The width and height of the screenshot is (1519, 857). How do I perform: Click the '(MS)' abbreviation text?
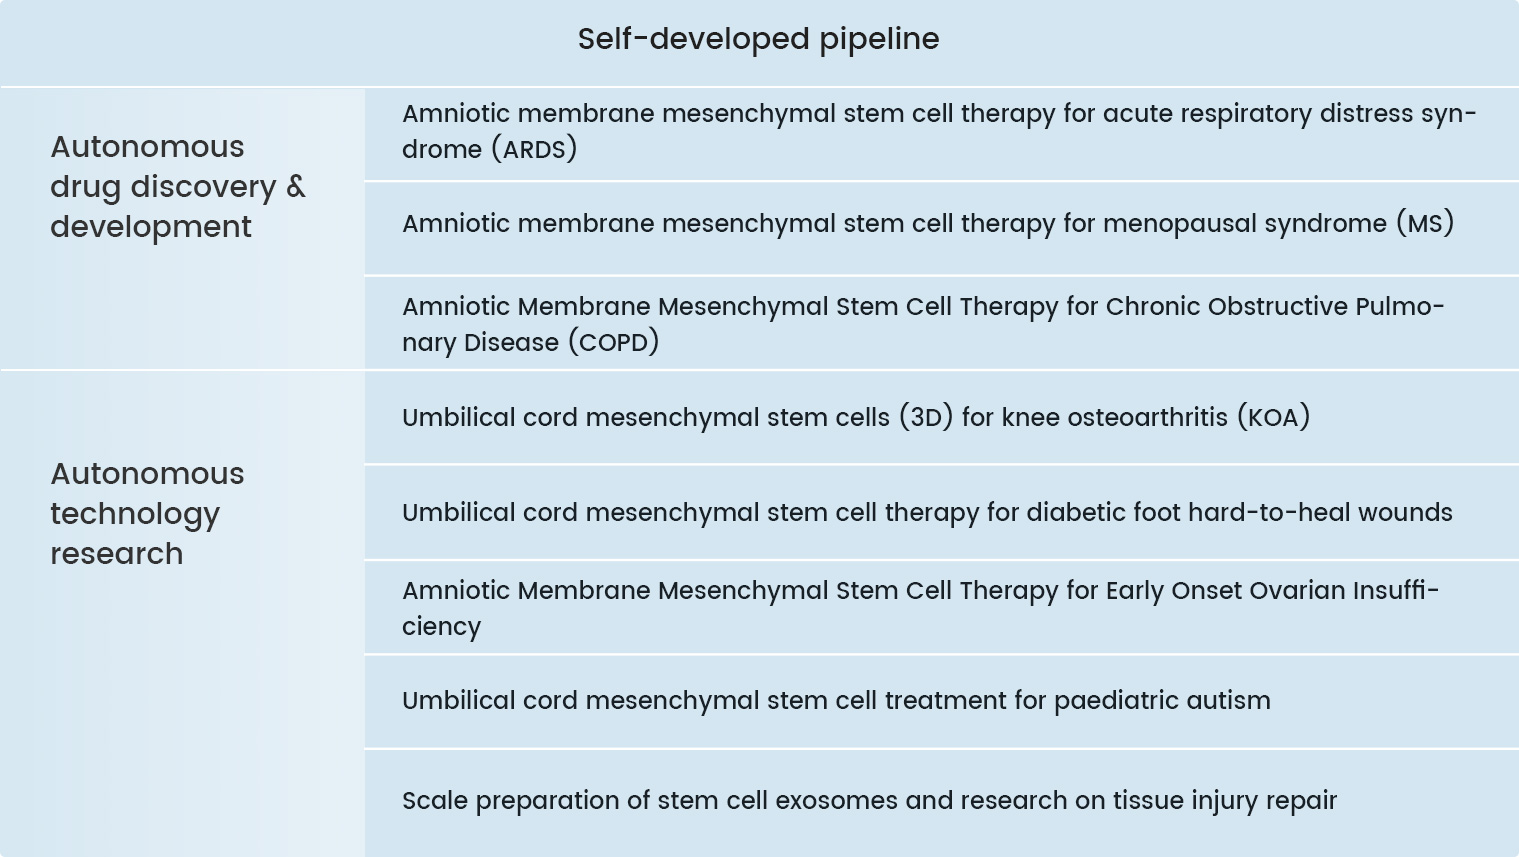(x=1425, y=223)
